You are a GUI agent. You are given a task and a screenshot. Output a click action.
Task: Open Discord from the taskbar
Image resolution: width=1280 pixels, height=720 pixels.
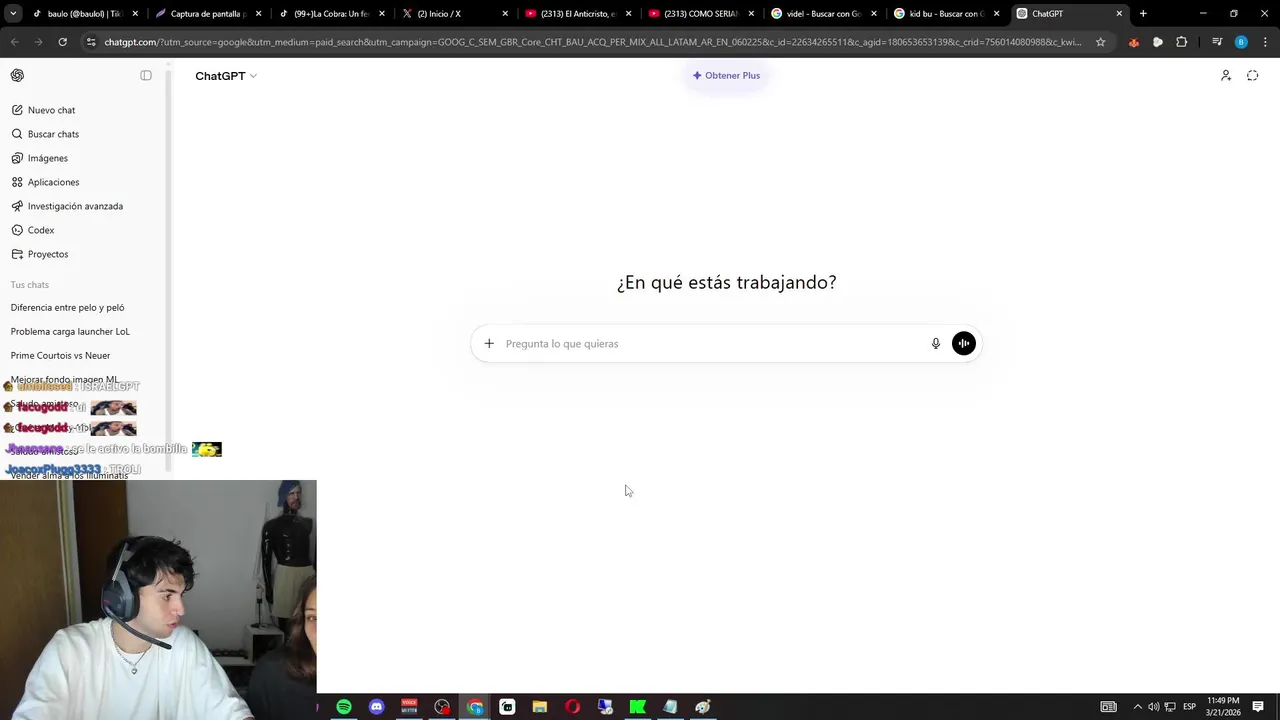tap(376, 707)
